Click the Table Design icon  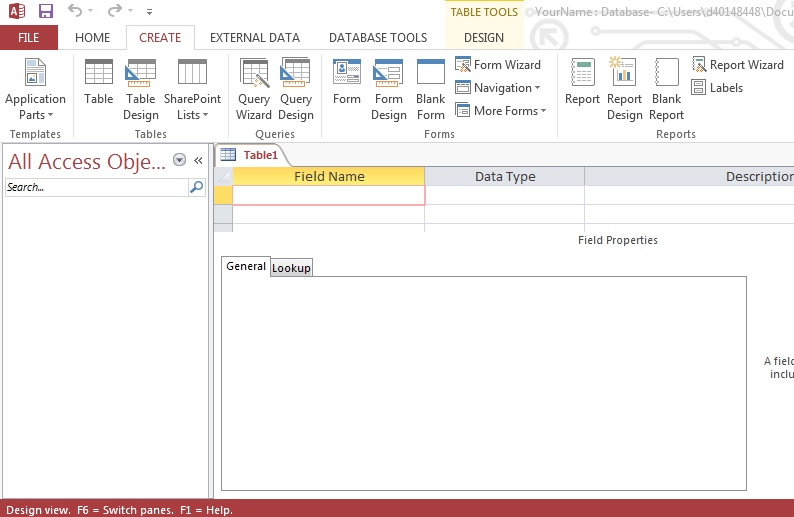pos(140,89)
